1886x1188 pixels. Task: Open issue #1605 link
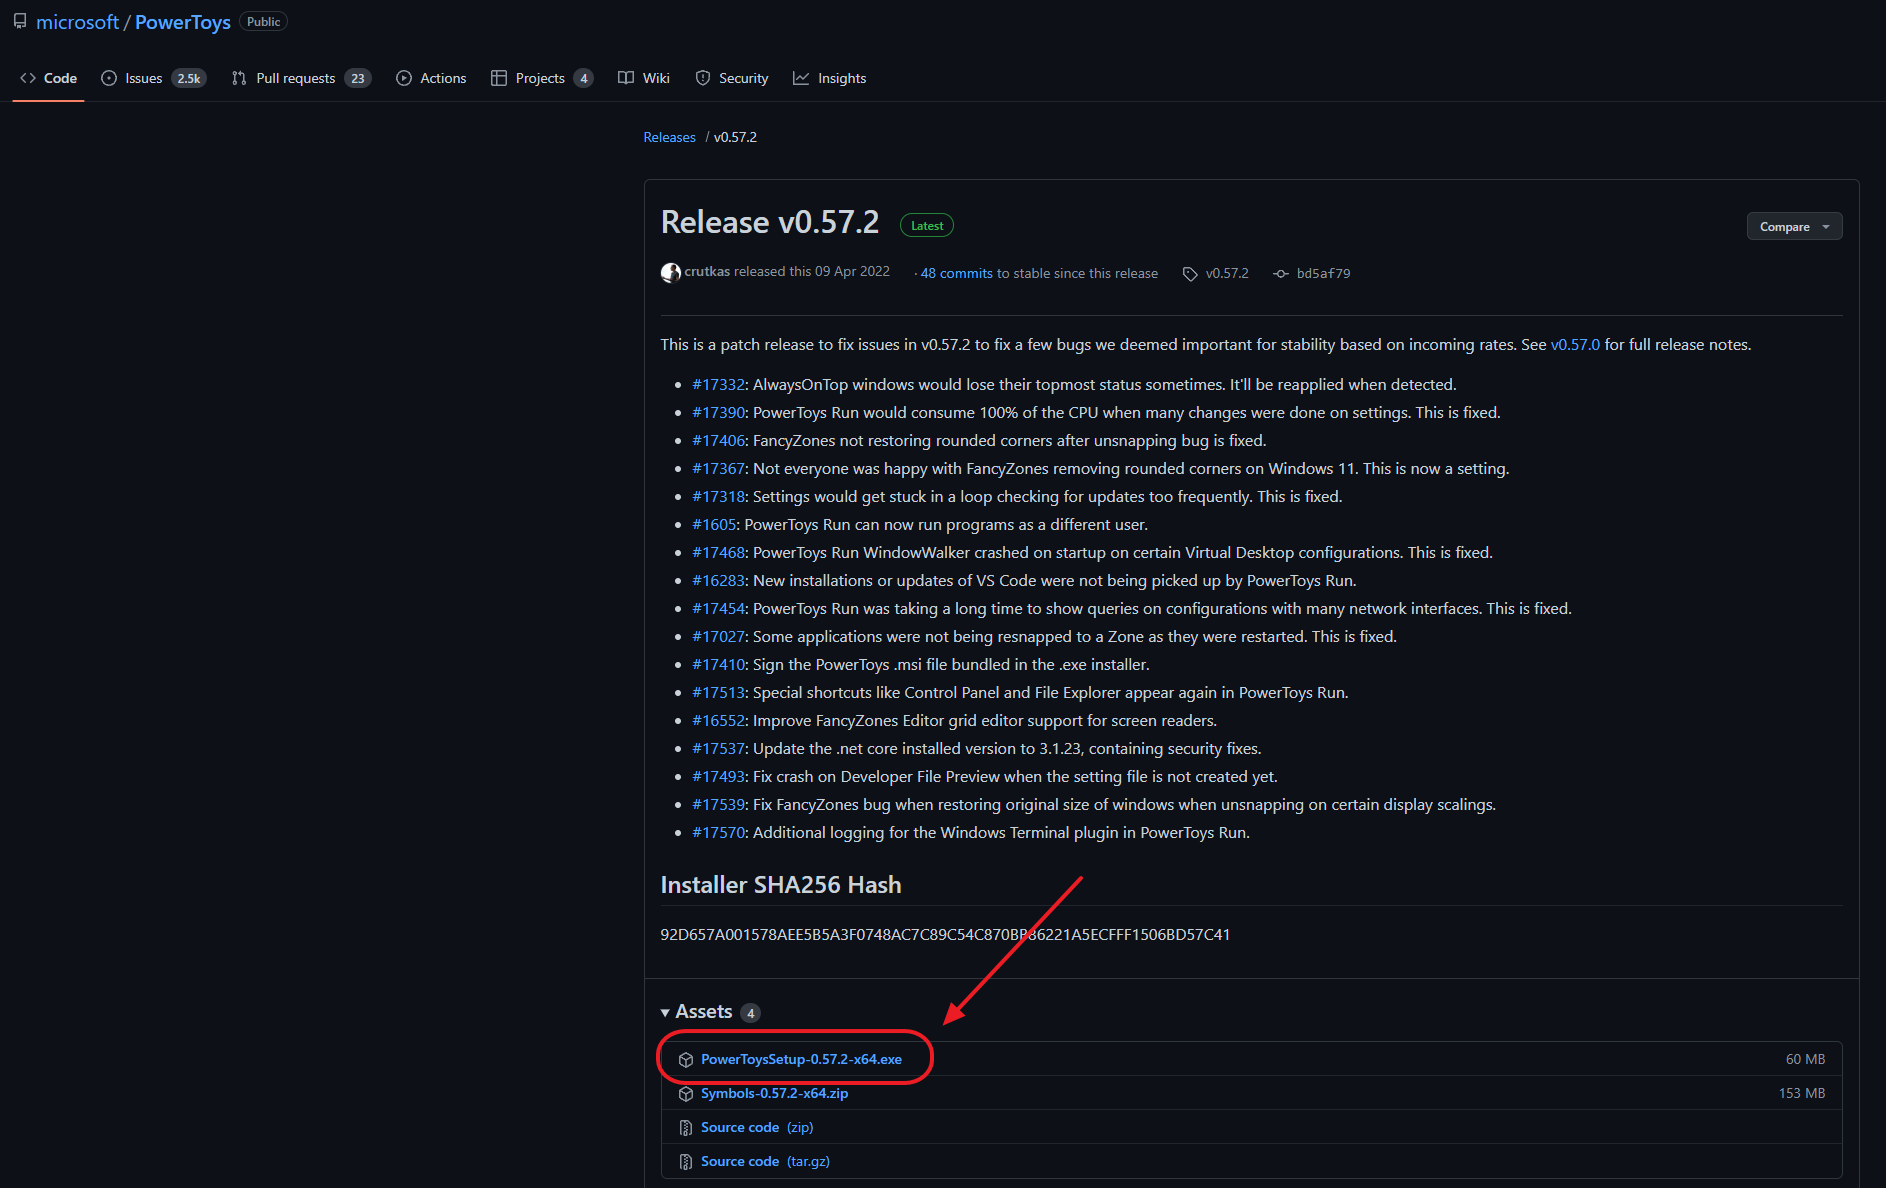click(715, 524)
